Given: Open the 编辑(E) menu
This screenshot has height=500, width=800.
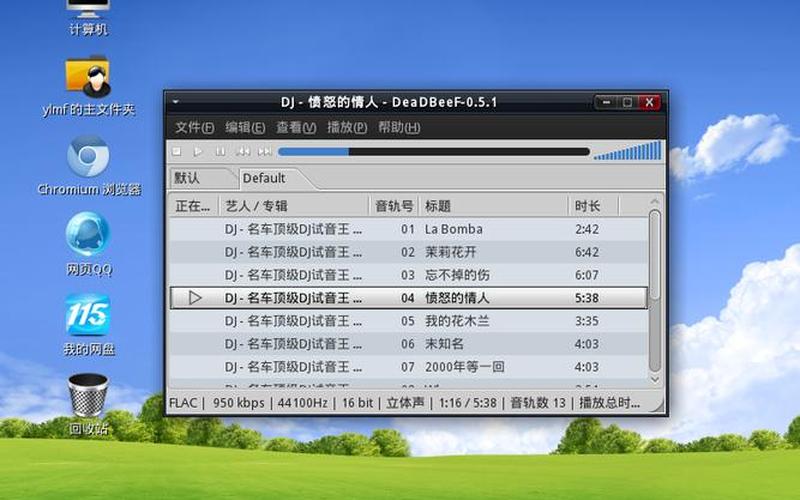Looking at the screenshot, I should pyautogui.click(x=245, y=128).
